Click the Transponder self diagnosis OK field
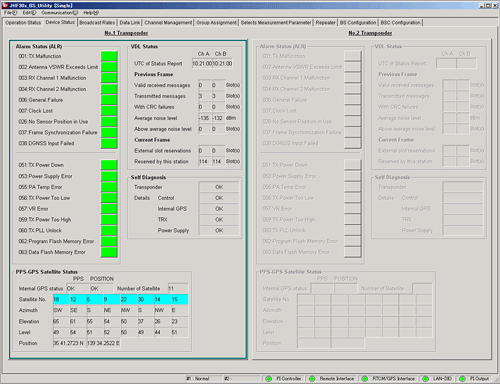The image size is (500, 384). [x=219, y=187]
